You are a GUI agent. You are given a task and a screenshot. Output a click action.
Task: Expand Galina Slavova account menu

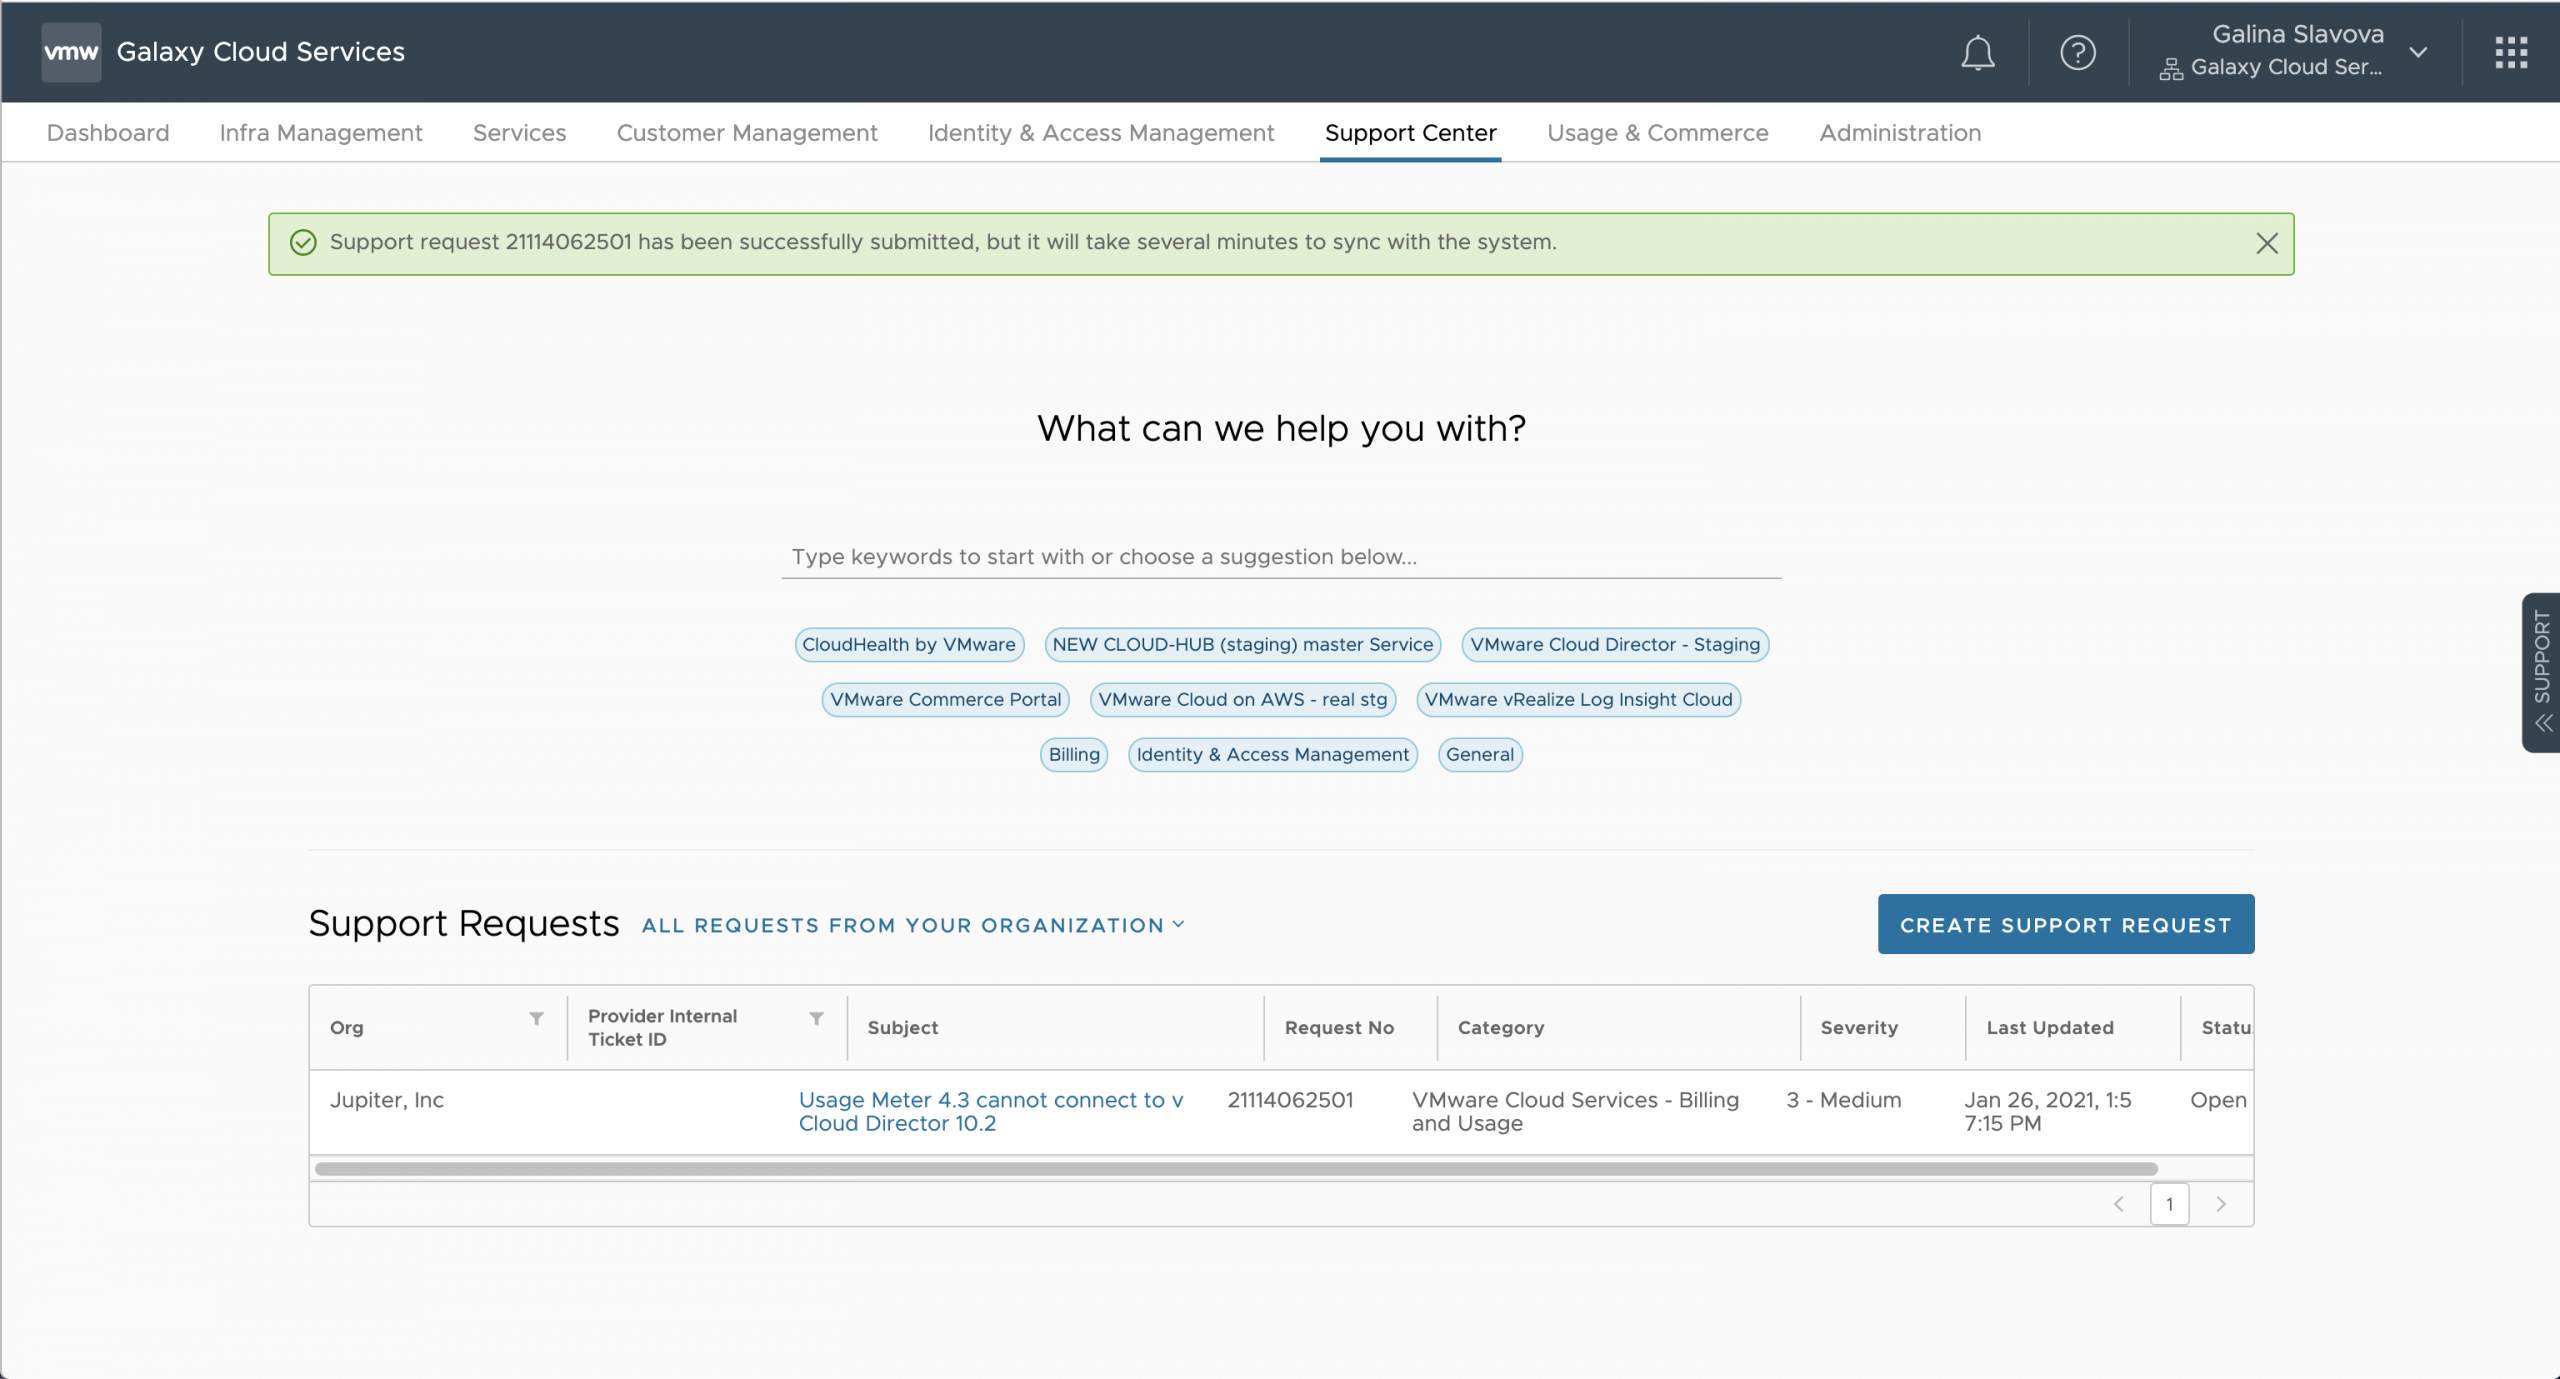(2417, 52)
